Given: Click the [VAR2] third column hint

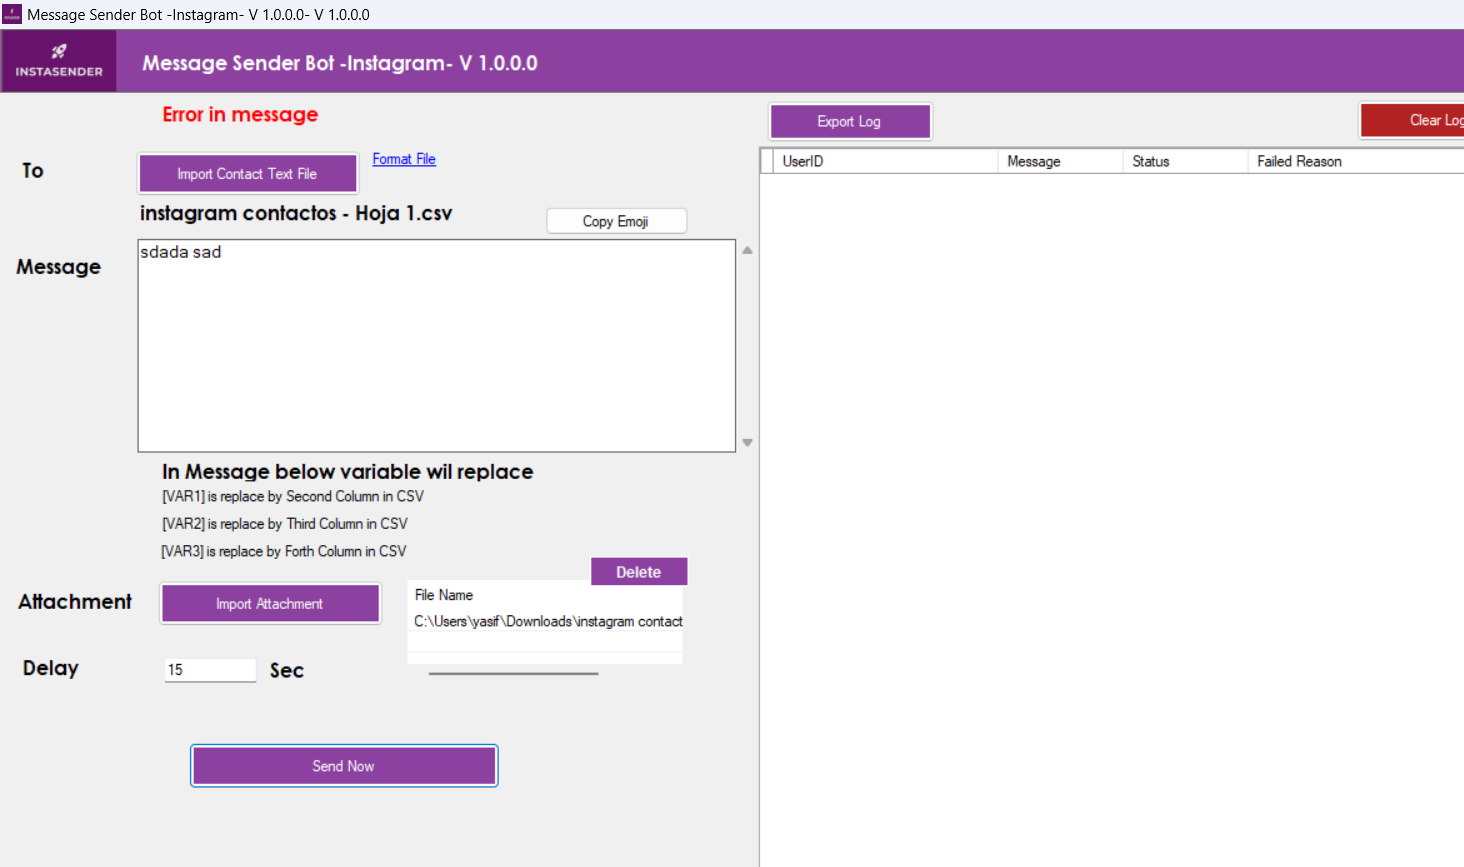Looking at the screenshot, I should [x=285, y=524].
